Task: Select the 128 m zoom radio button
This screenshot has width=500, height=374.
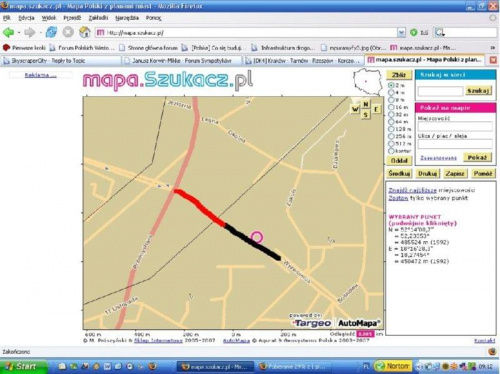Action: click(391, 129)
